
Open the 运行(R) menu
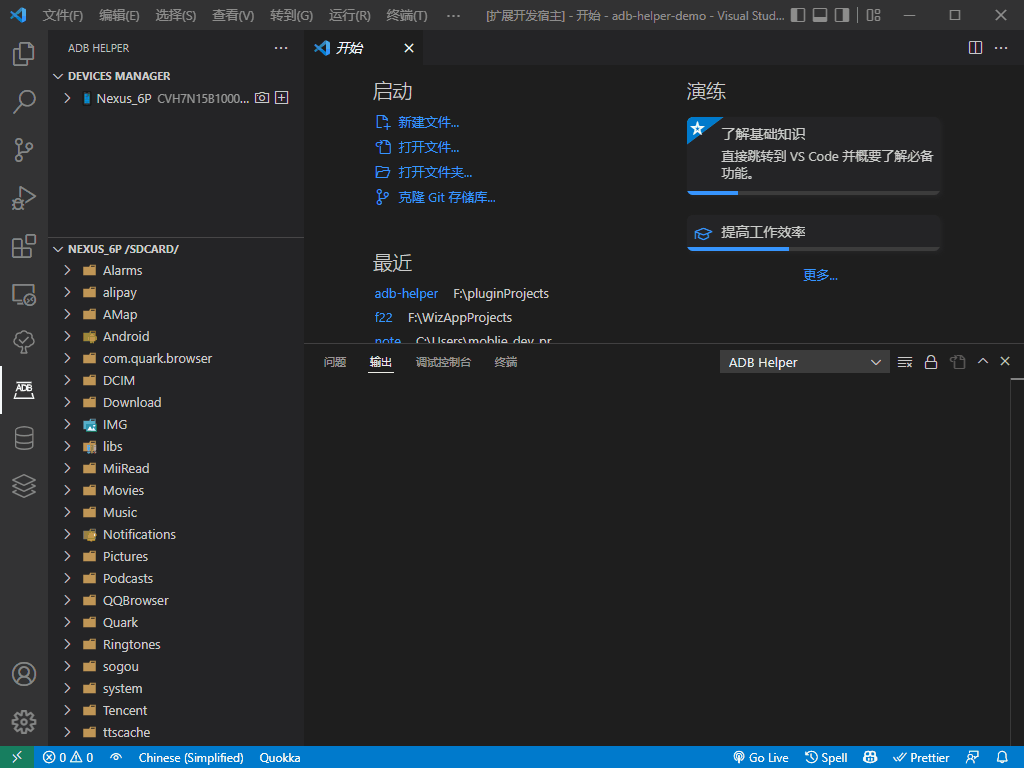click(x=351, y=15)
